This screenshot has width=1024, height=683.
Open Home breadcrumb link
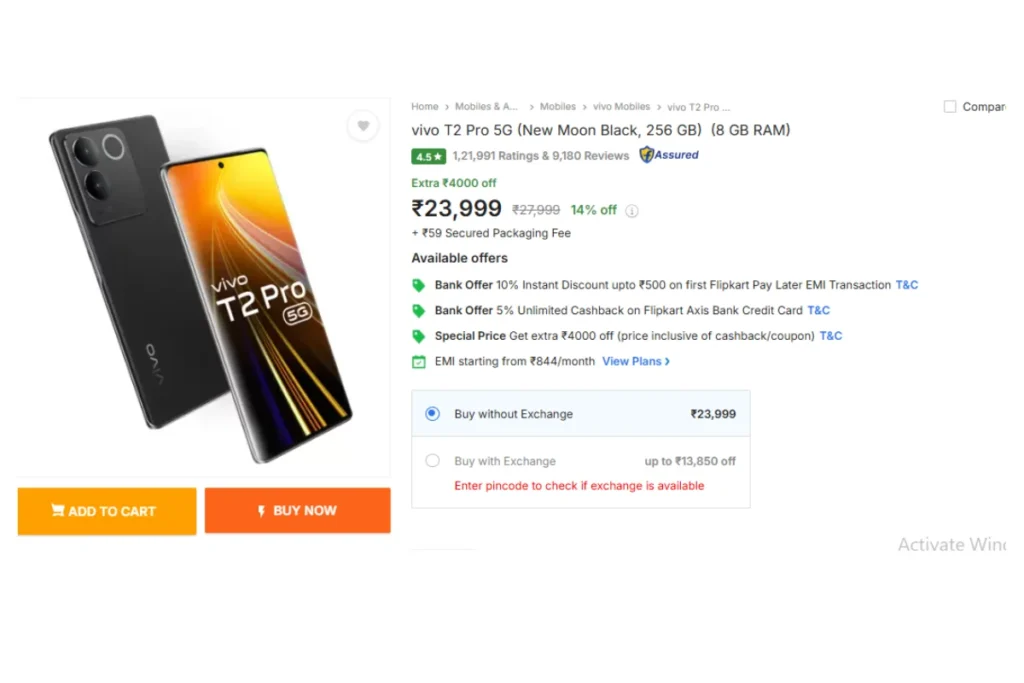point(424,106)
